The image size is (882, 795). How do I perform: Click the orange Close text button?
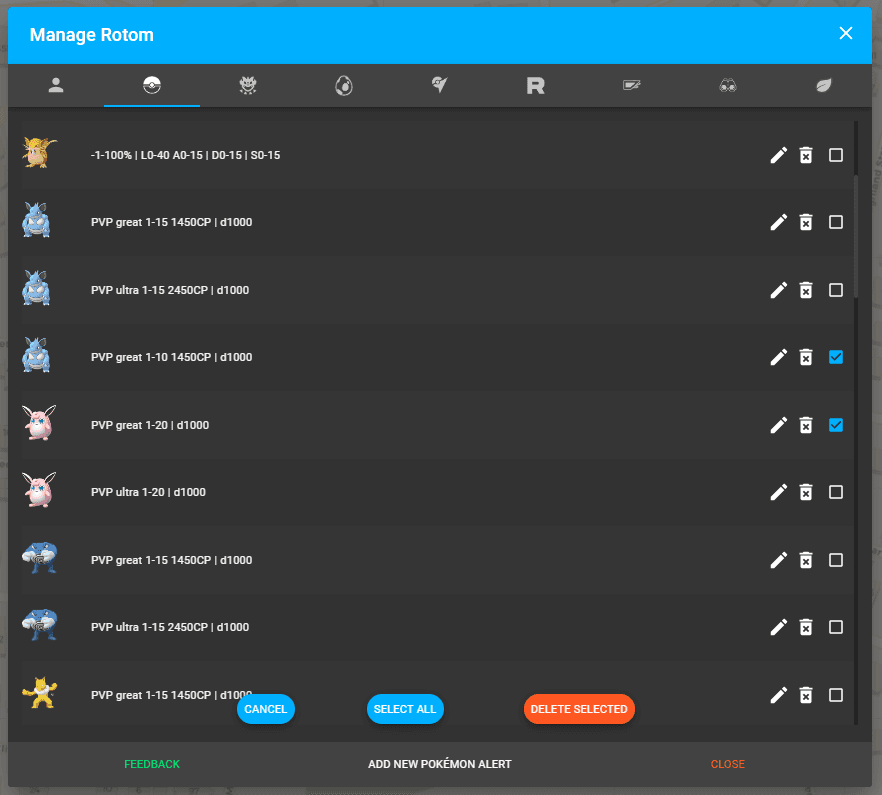click(x=727, y=764)
